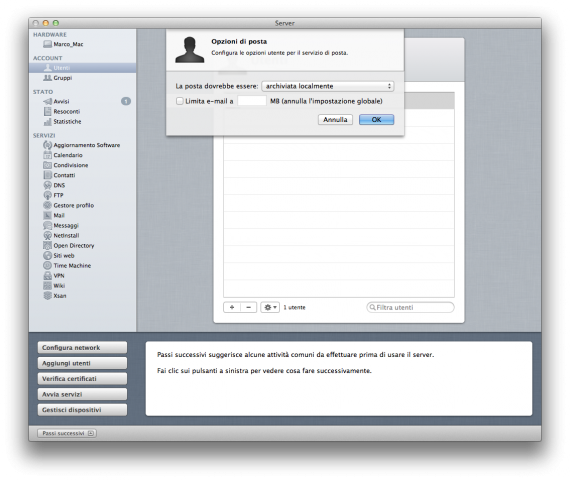Enable Limita e-mail a checkbox
The image size is (570, 481).
180,101
